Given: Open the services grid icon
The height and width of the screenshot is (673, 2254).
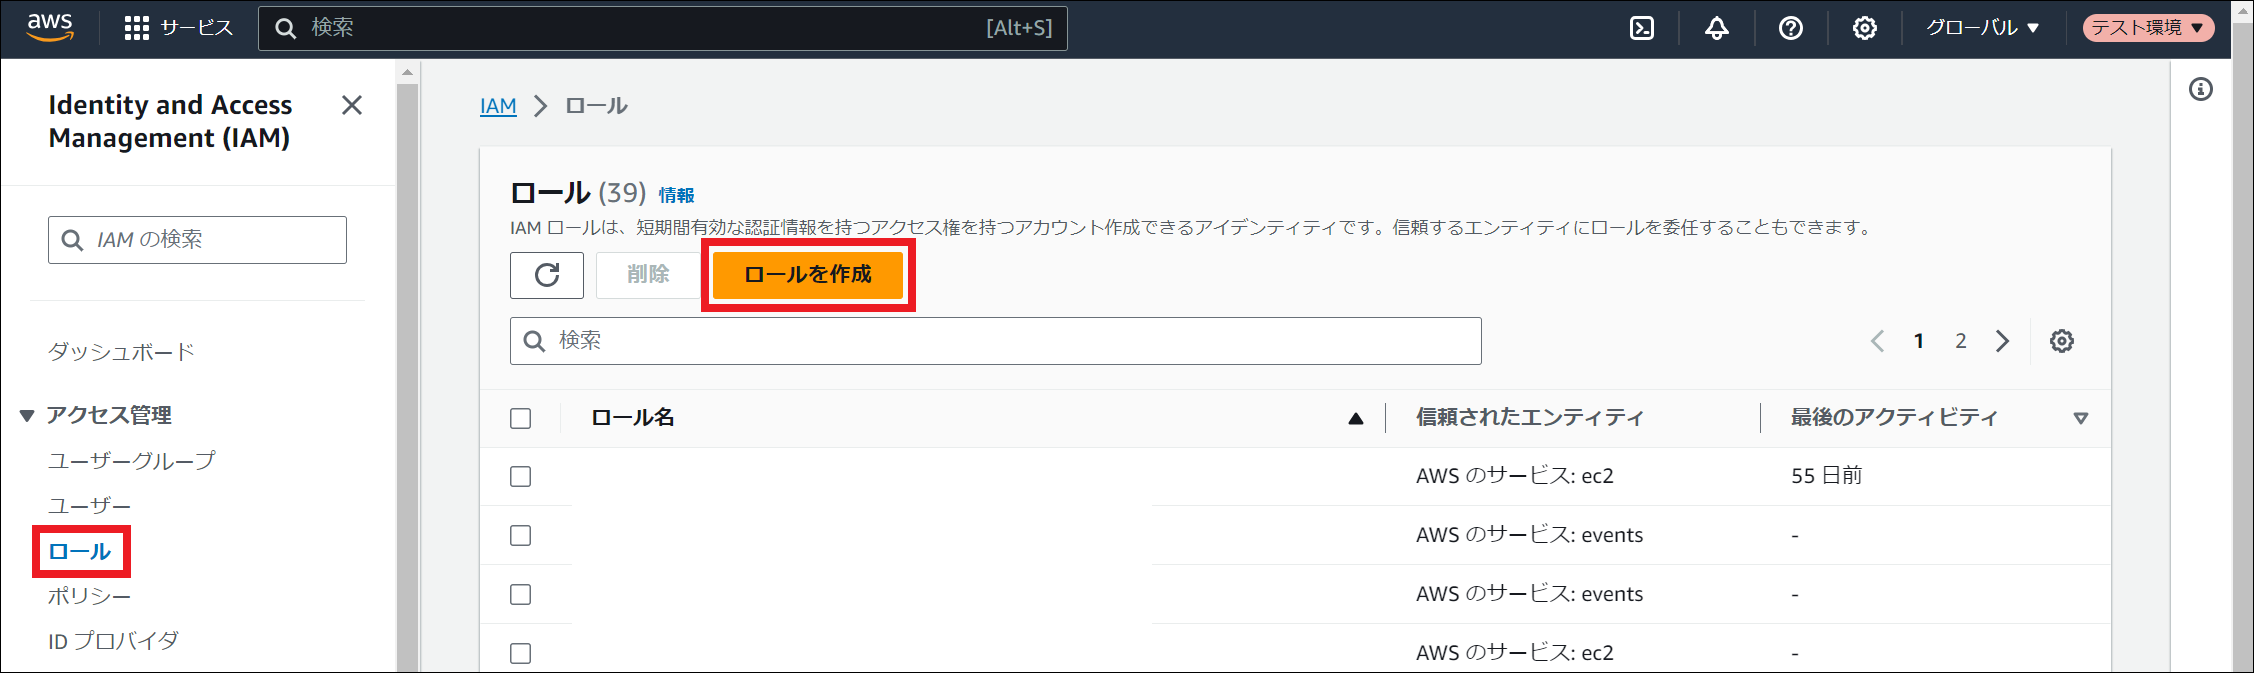Looking at the screenshot, I should coord(136,28).
